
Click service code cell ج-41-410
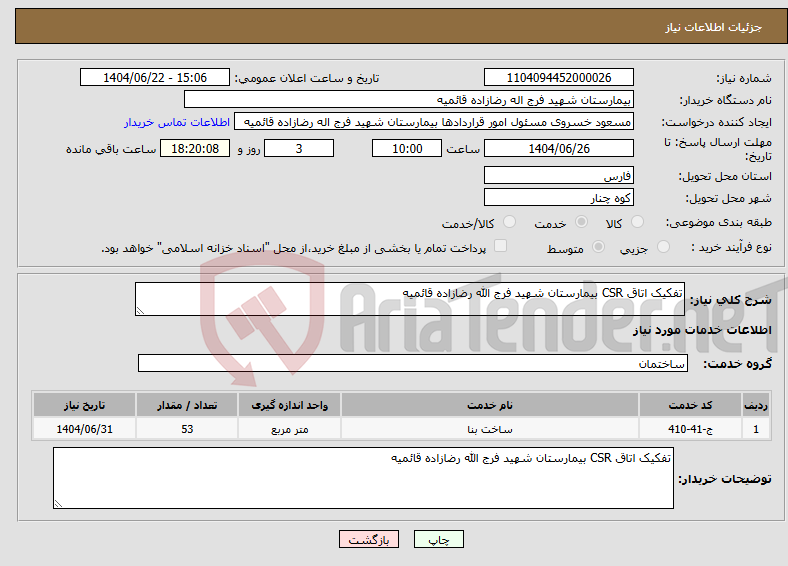[x=691, y=429]
